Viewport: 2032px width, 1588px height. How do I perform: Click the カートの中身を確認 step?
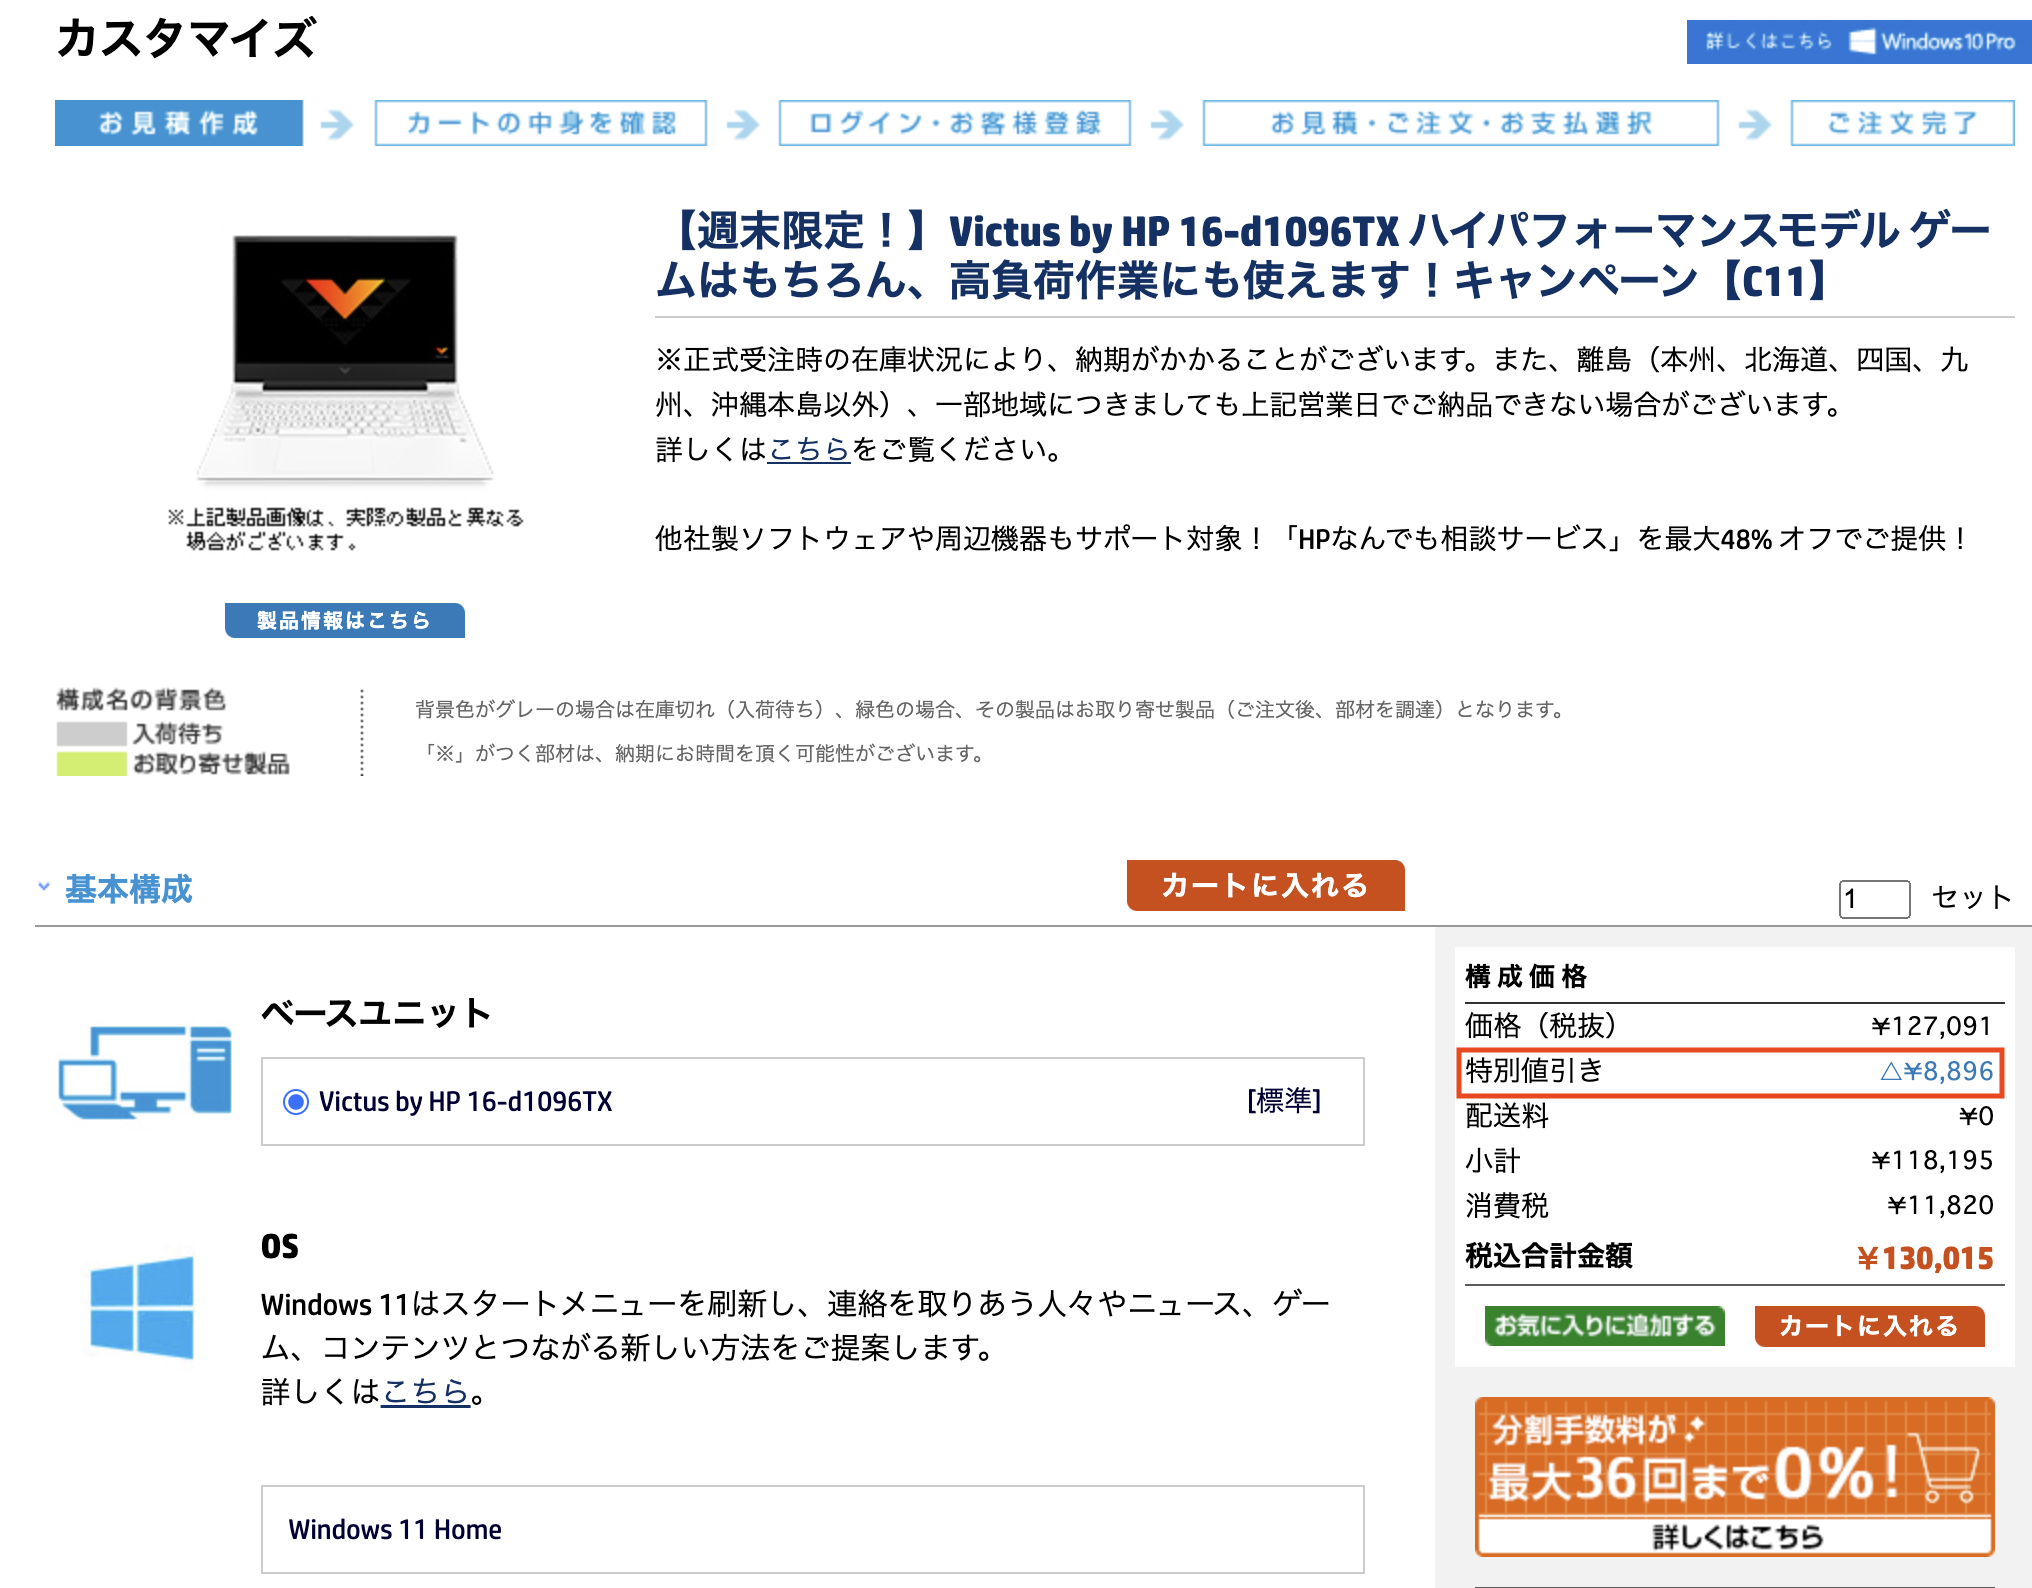pos(541,123)
